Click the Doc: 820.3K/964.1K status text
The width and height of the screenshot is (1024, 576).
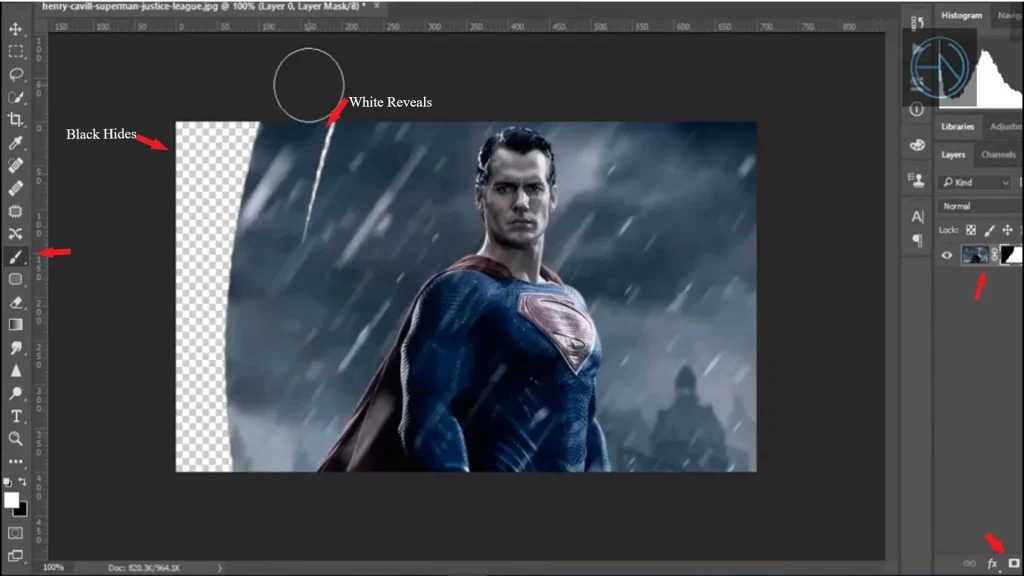(x=144, y=568)
